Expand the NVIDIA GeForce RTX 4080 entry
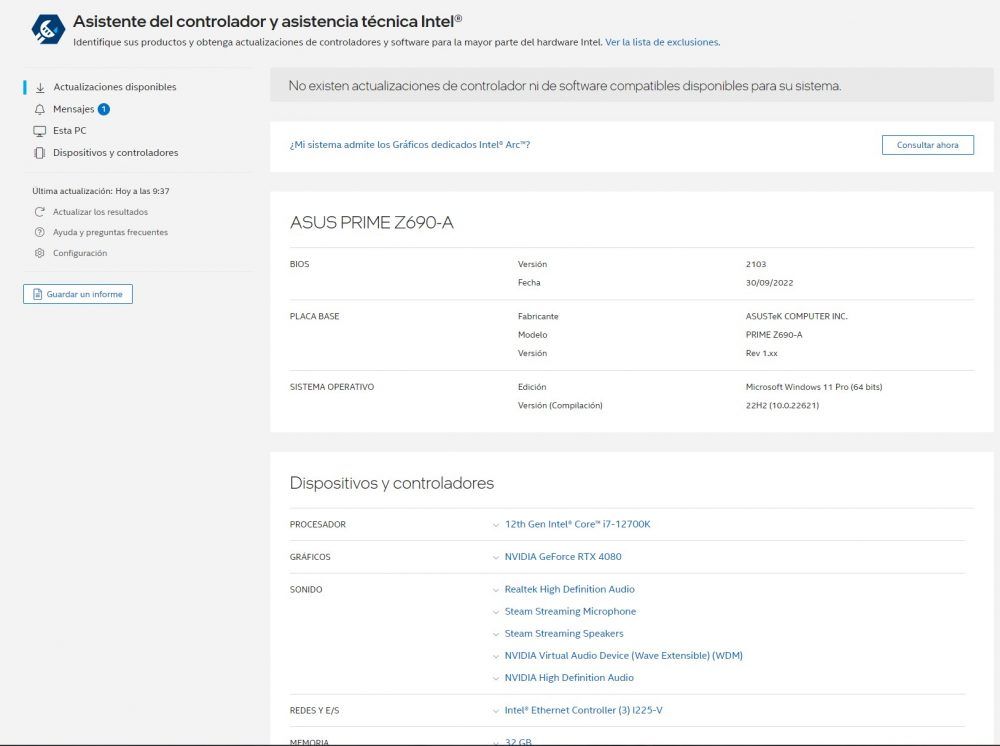This screenshot has width=1000, height=746. tap(562, 557)
